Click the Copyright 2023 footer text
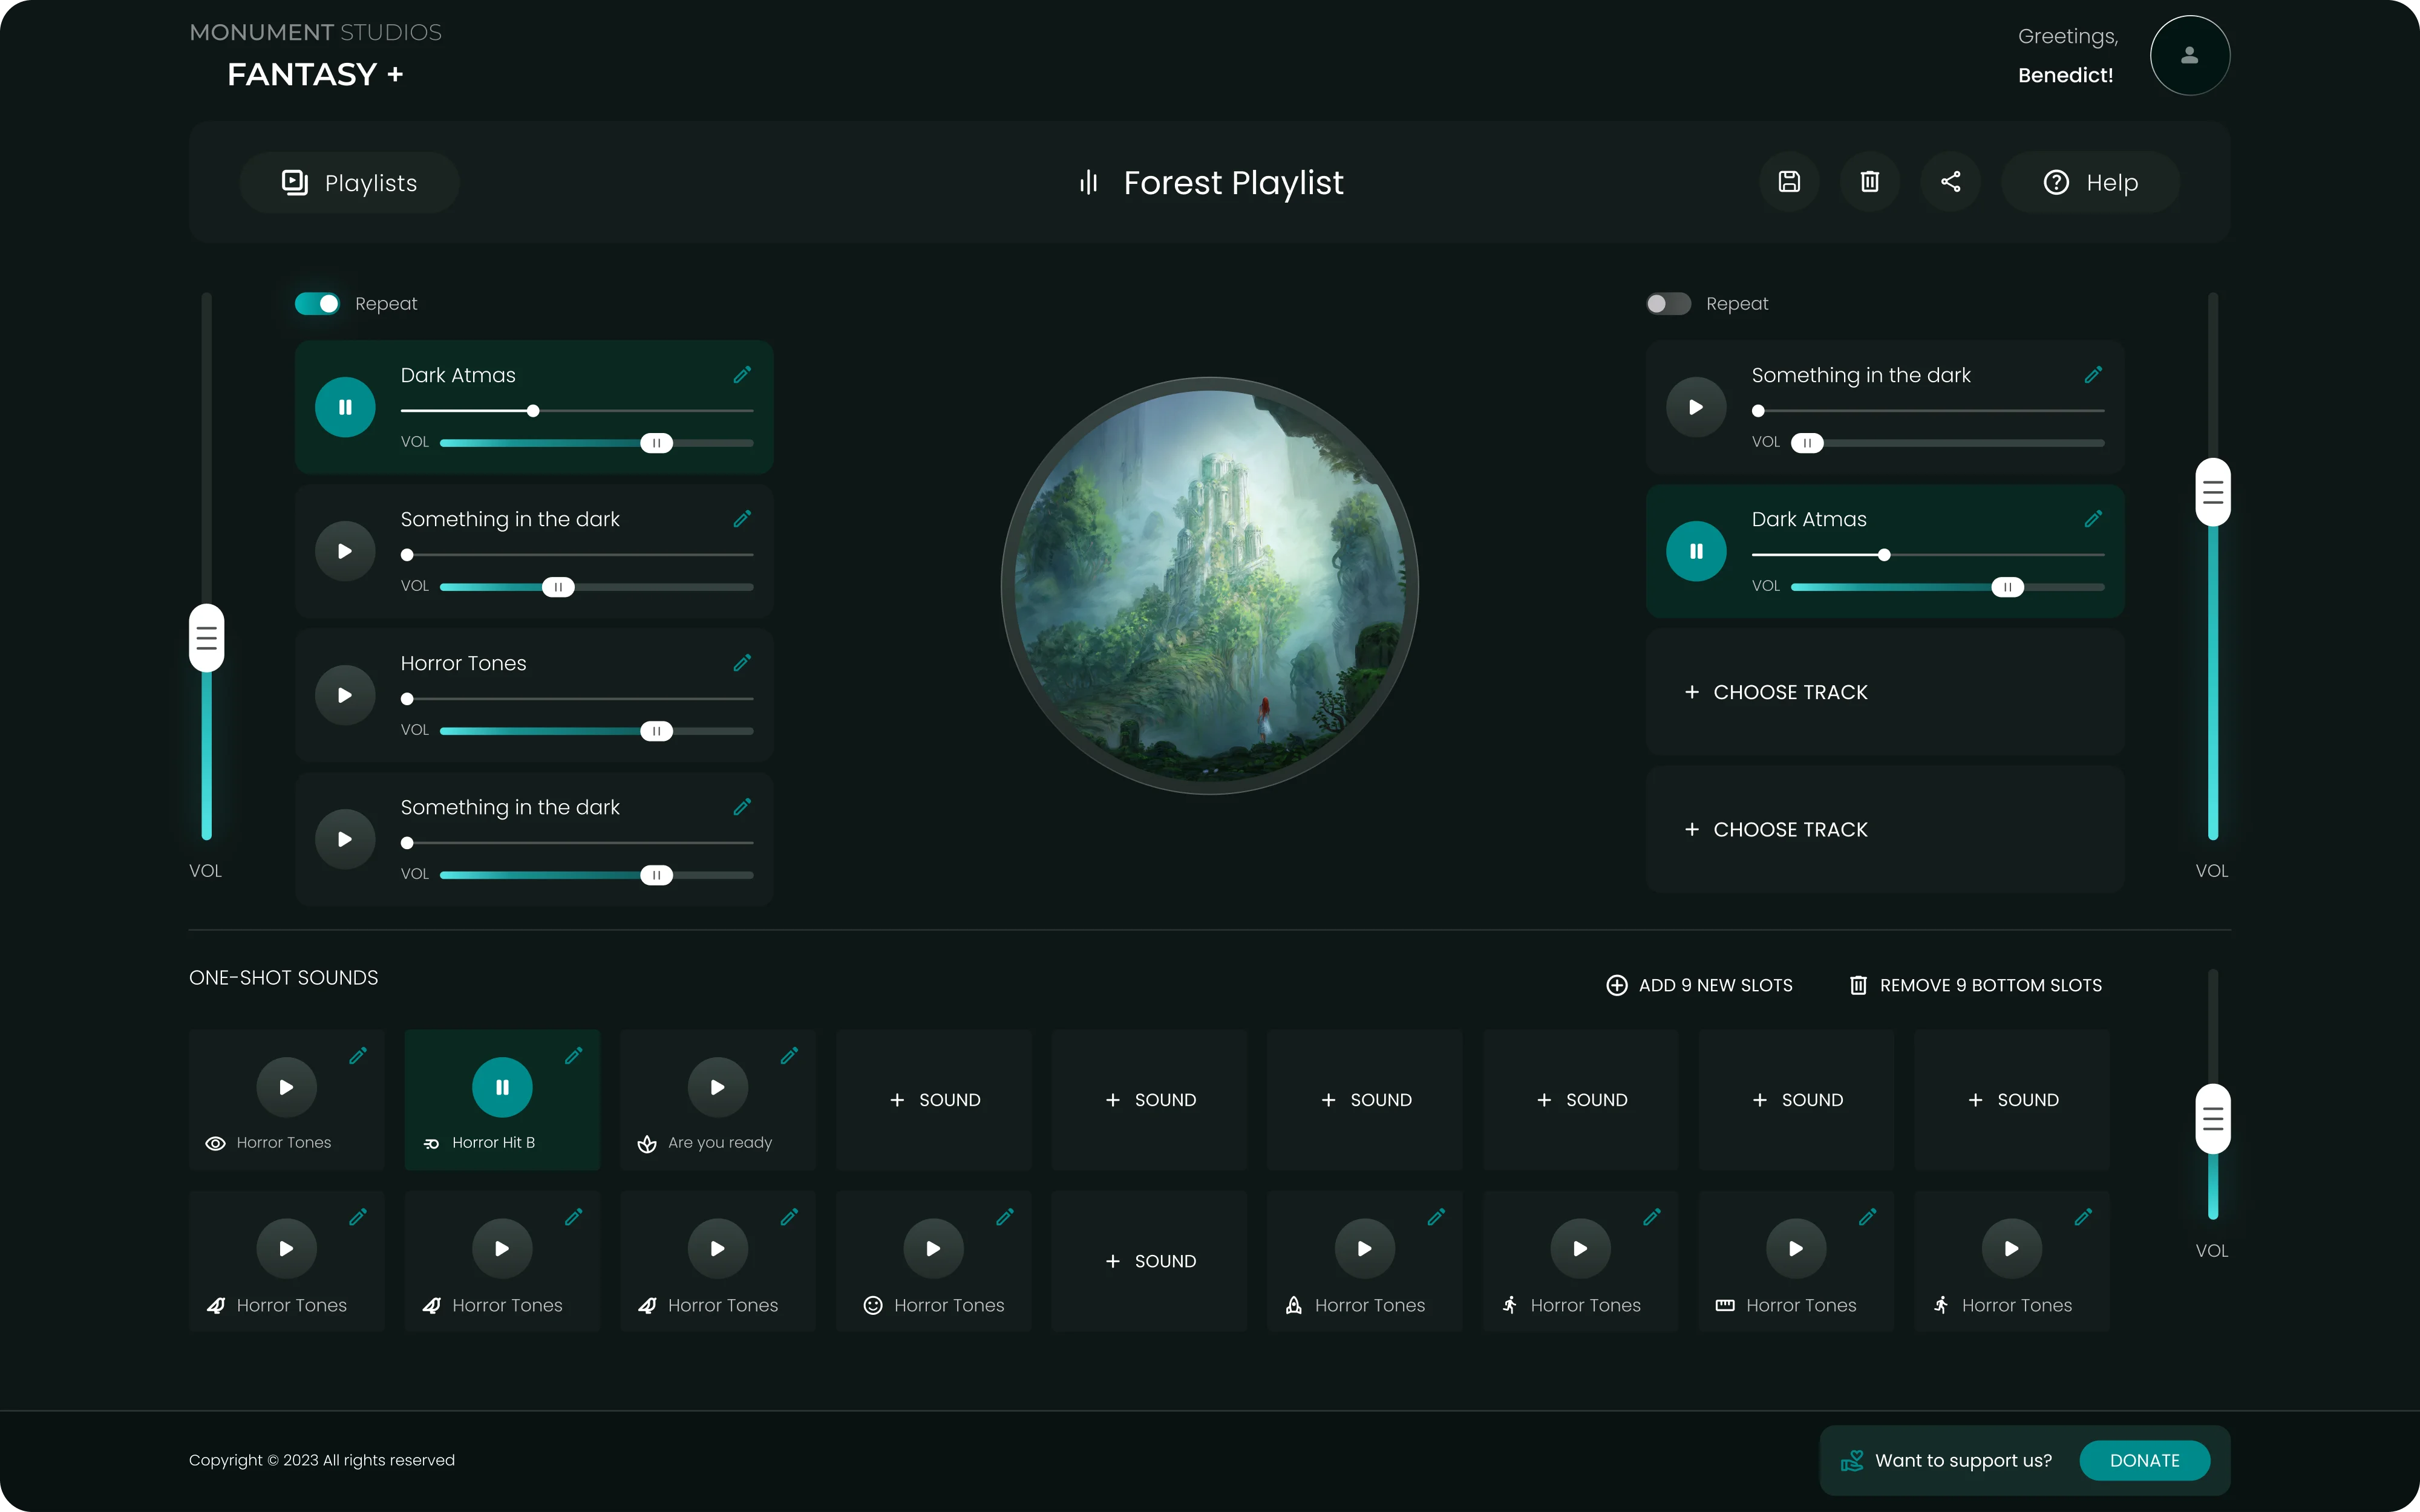The height and width of the screenshot is (1512, 2420). click(322, 1460)
